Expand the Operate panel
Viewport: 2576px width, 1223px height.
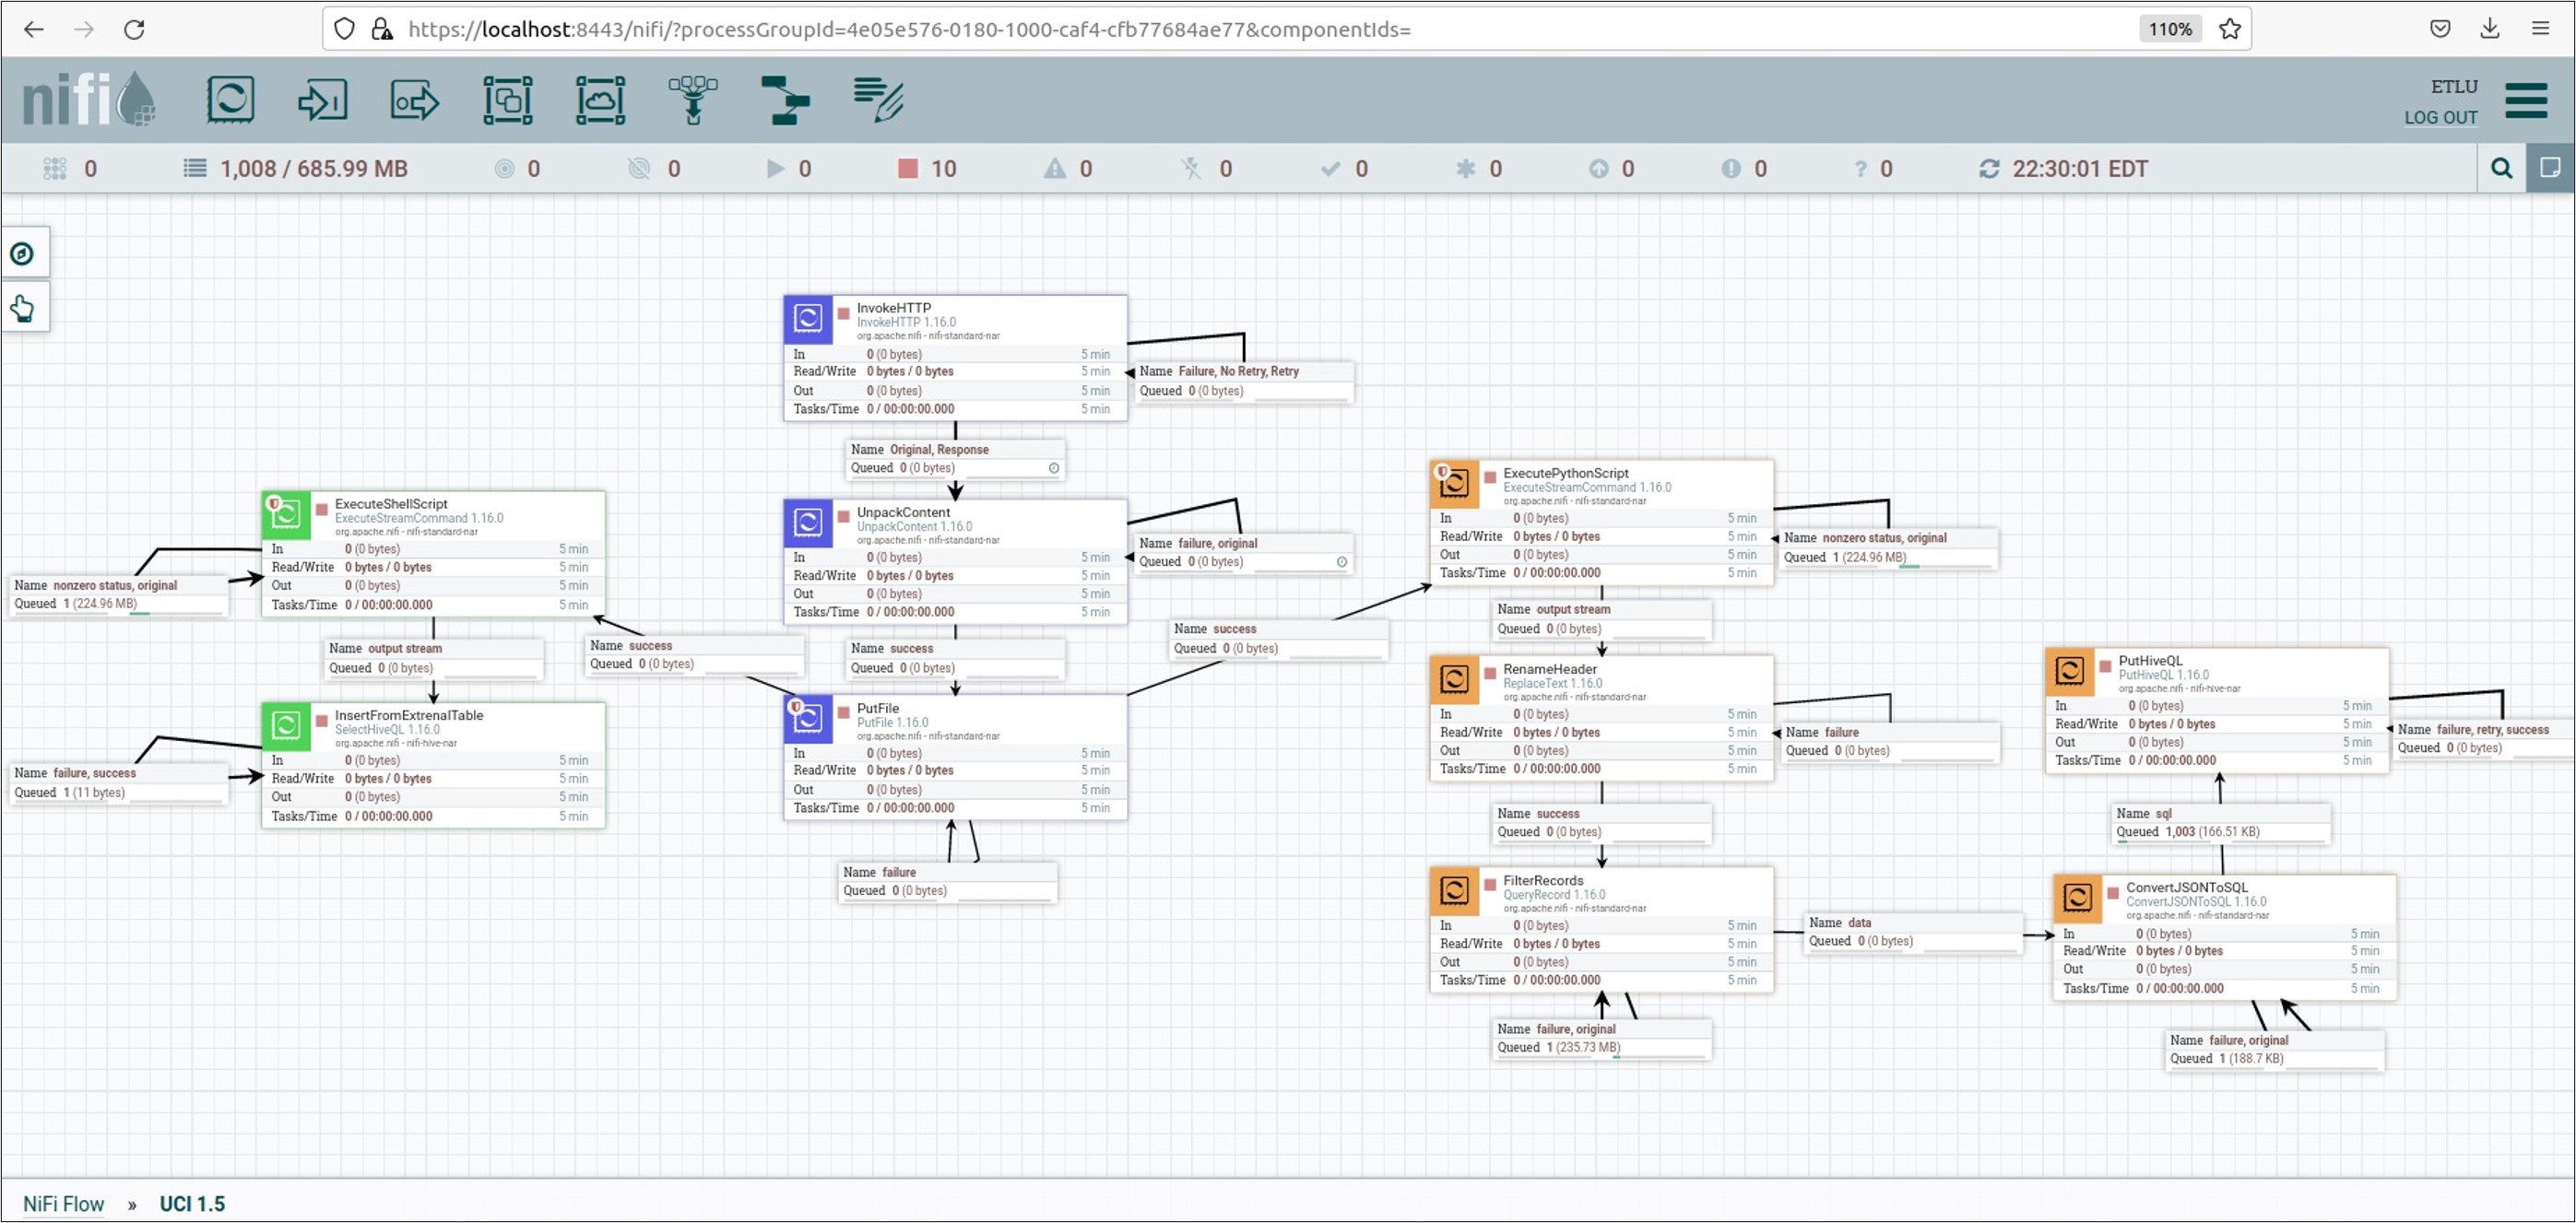coord(23,309)
